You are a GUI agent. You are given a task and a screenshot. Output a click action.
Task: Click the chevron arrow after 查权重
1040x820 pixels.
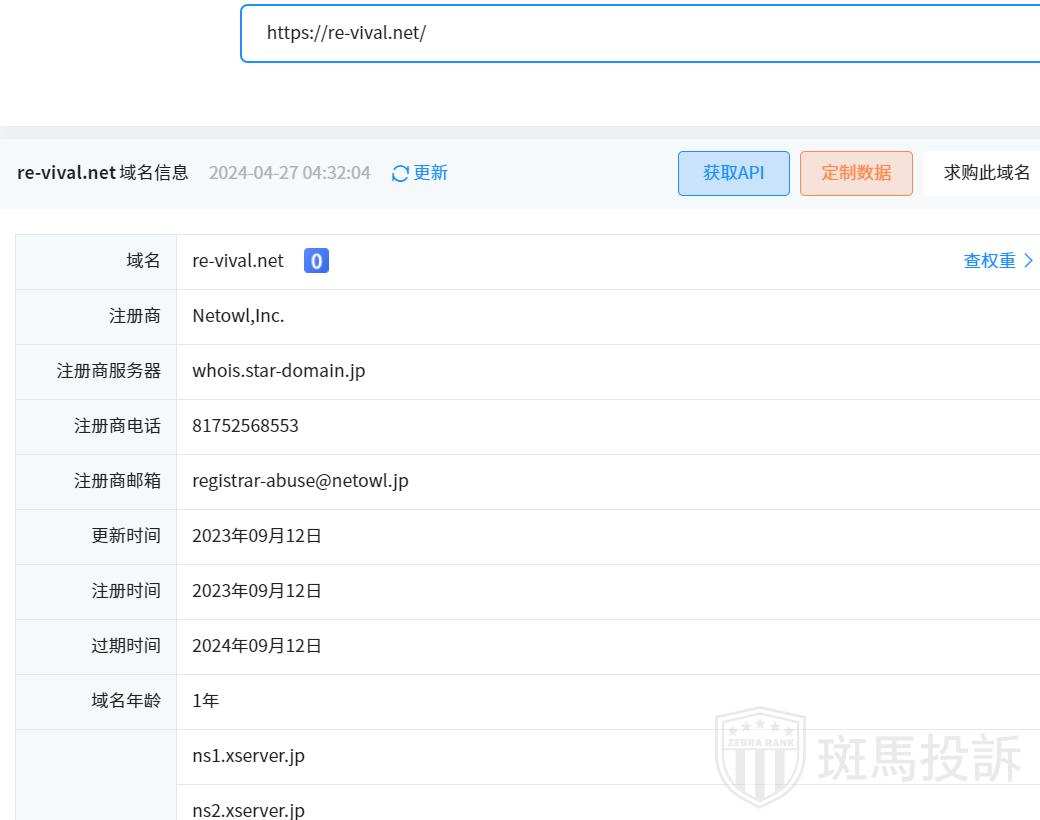click(1028, 261)
